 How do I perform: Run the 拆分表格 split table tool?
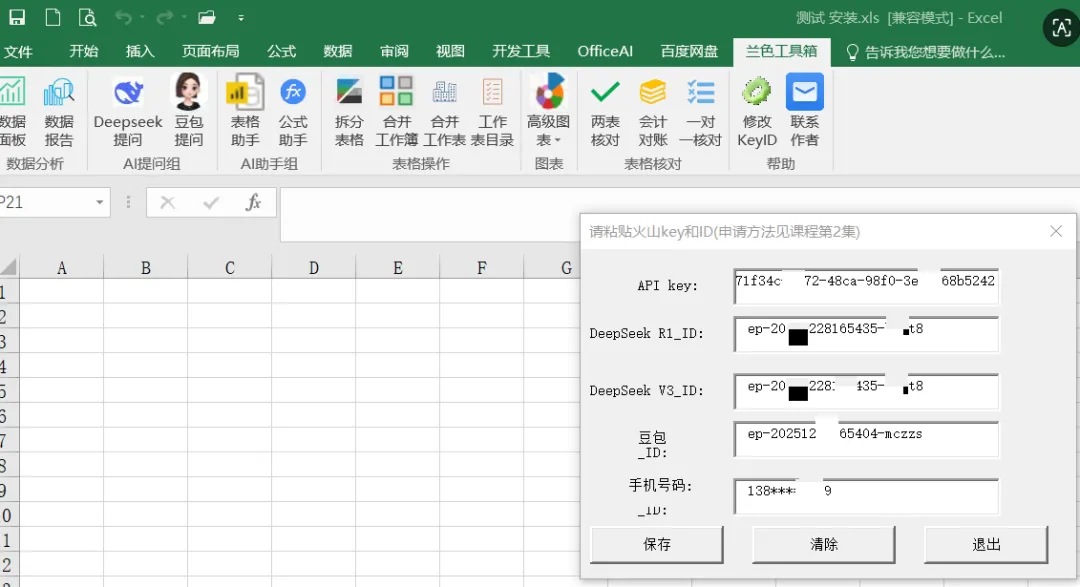349,111
